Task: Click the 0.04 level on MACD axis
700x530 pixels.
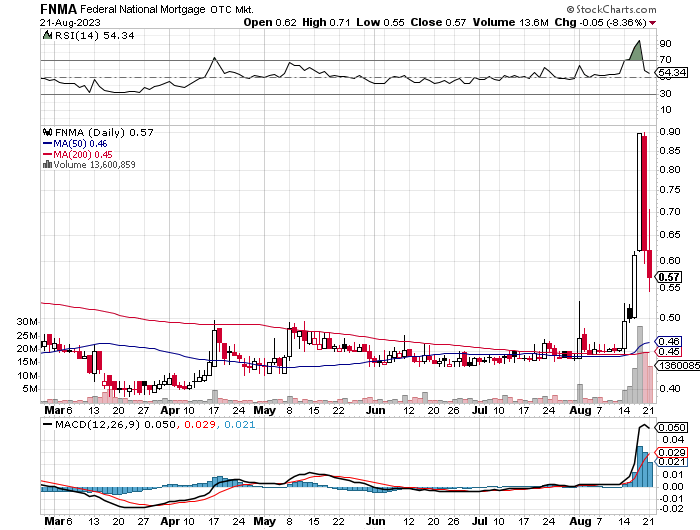Action: 673,440
